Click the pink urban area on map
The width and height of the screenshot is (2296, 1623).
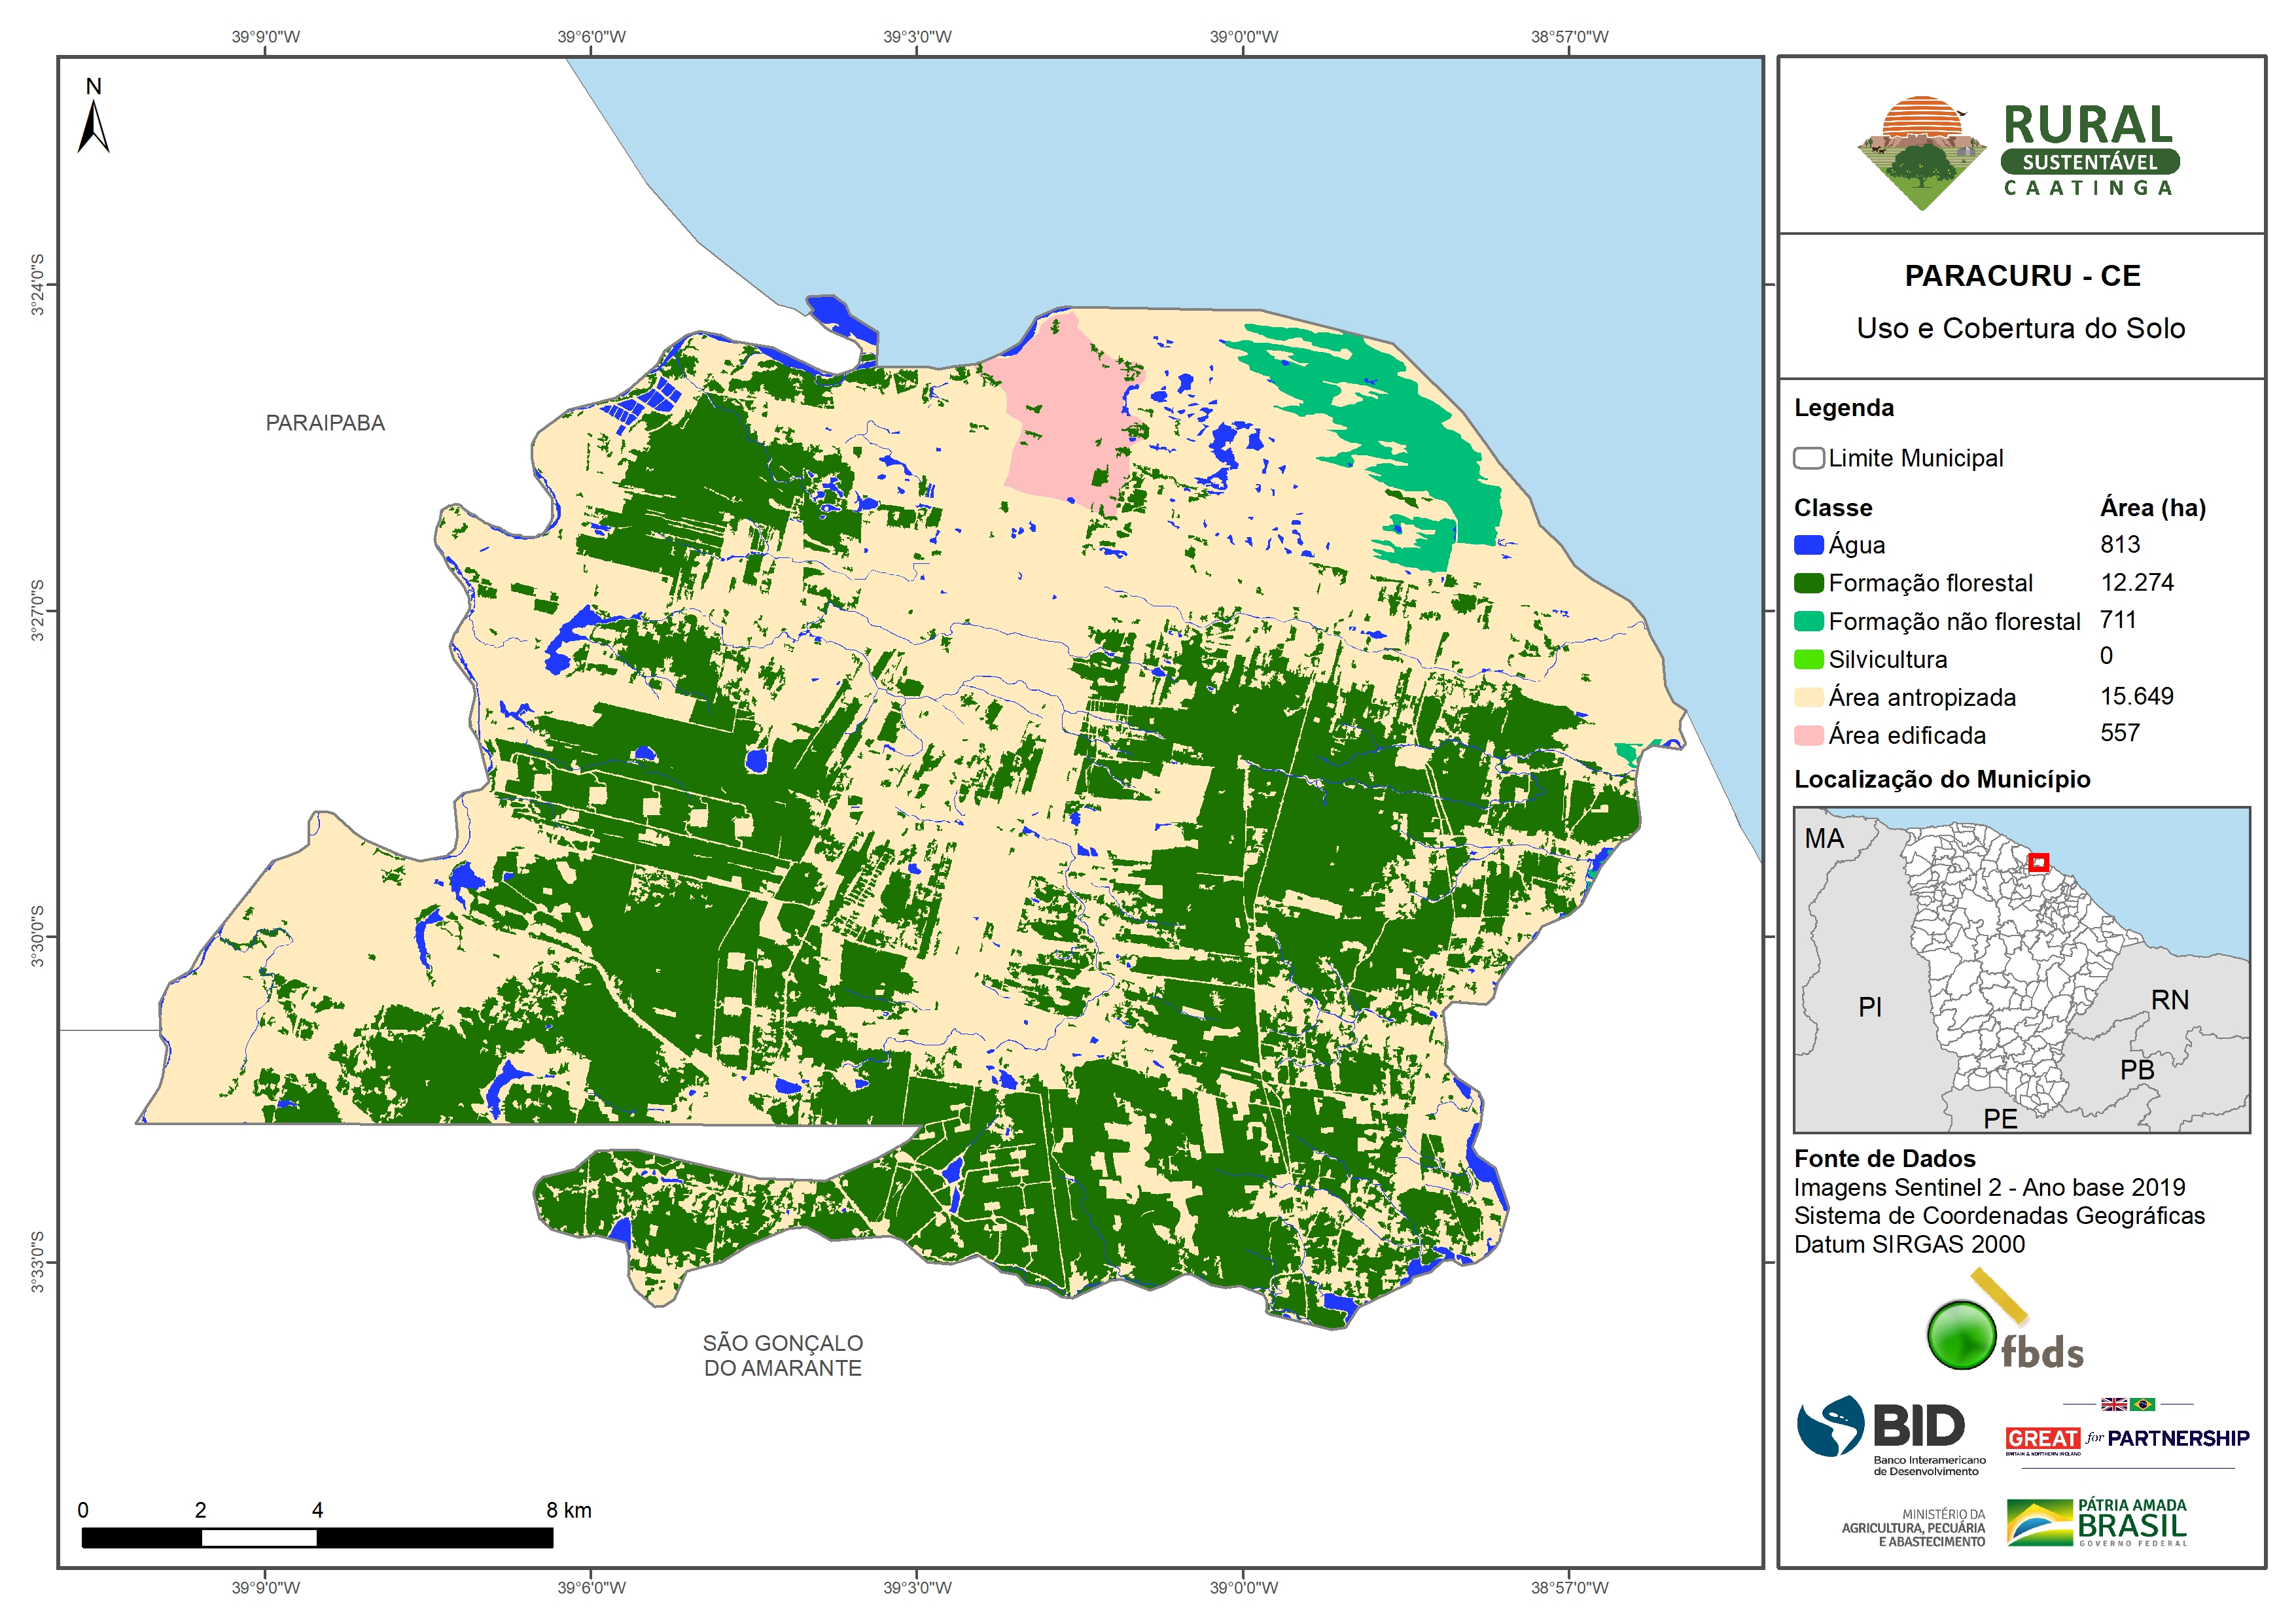pos(1065,420)
